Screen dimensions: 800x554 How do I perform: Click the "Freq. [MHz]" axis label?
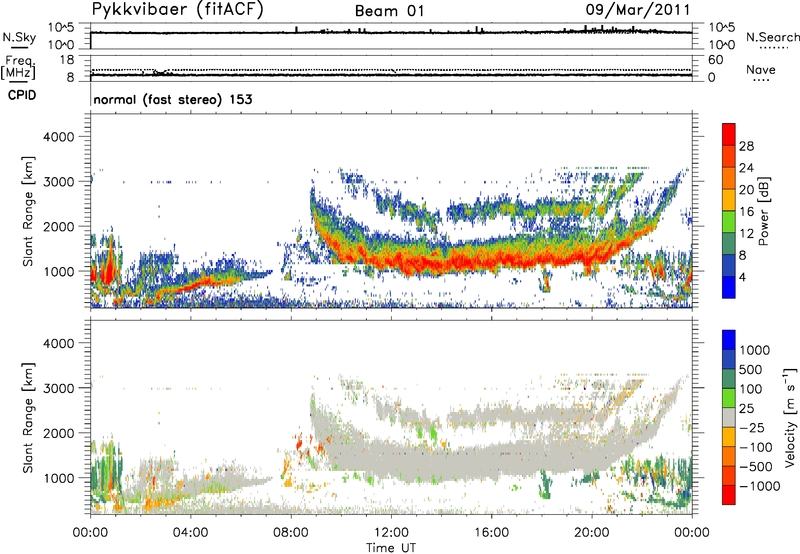coord(18,68)
